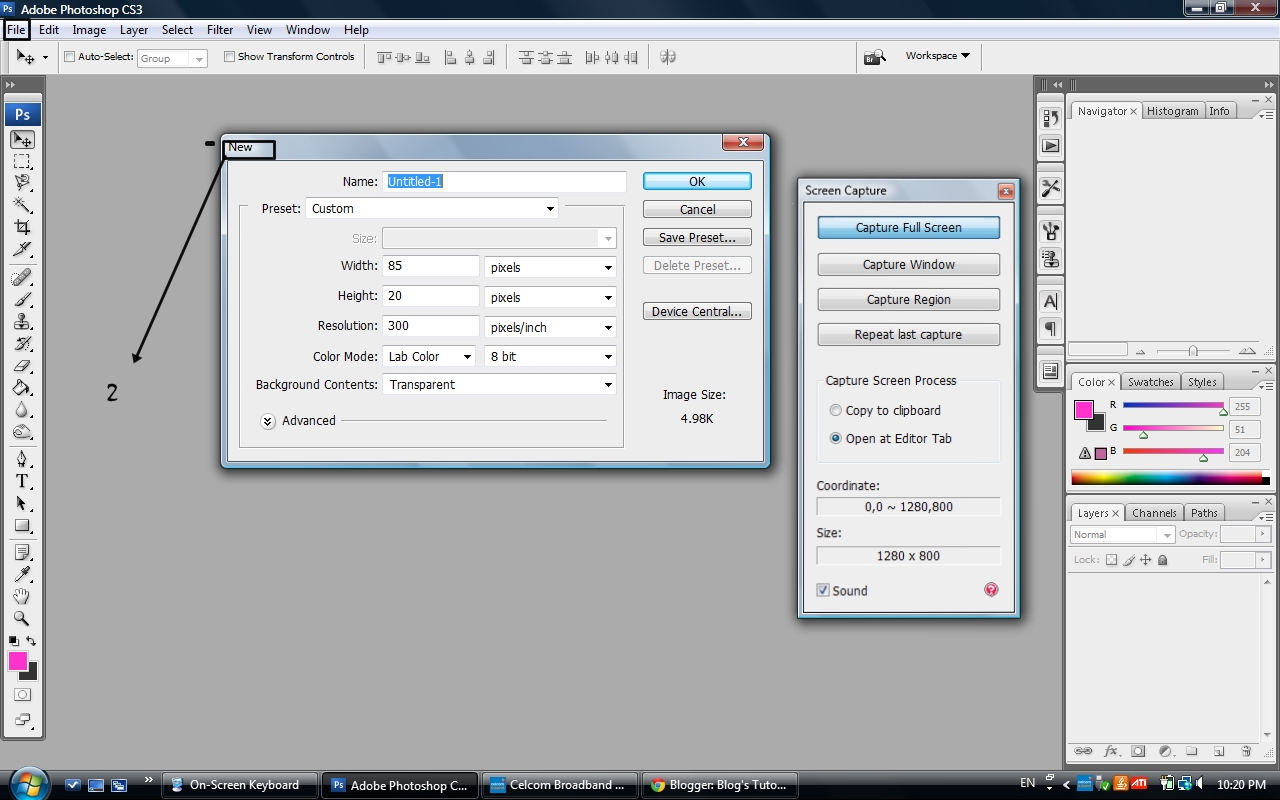
Task: Select the Notes tool
Action: (22, 552)
